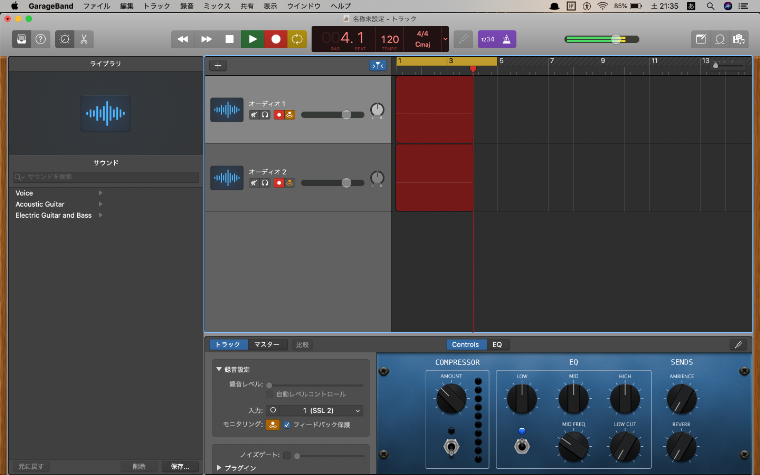
Task: Mute the オーディオ 1 track
Action: coord(254,115)
